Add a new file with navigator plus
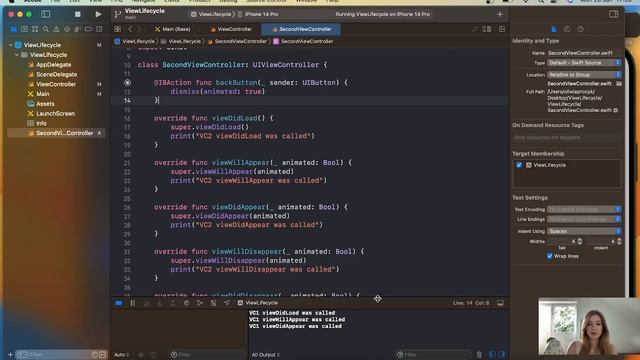Screen dimensions: 640x360 10,355
